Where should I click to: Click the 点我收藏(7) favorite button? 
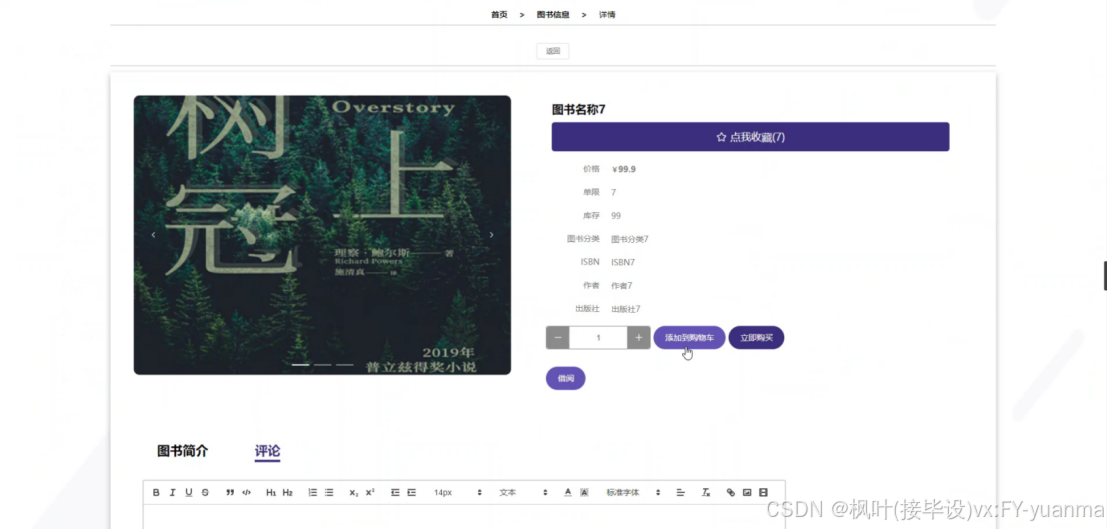tap(750, 137)
